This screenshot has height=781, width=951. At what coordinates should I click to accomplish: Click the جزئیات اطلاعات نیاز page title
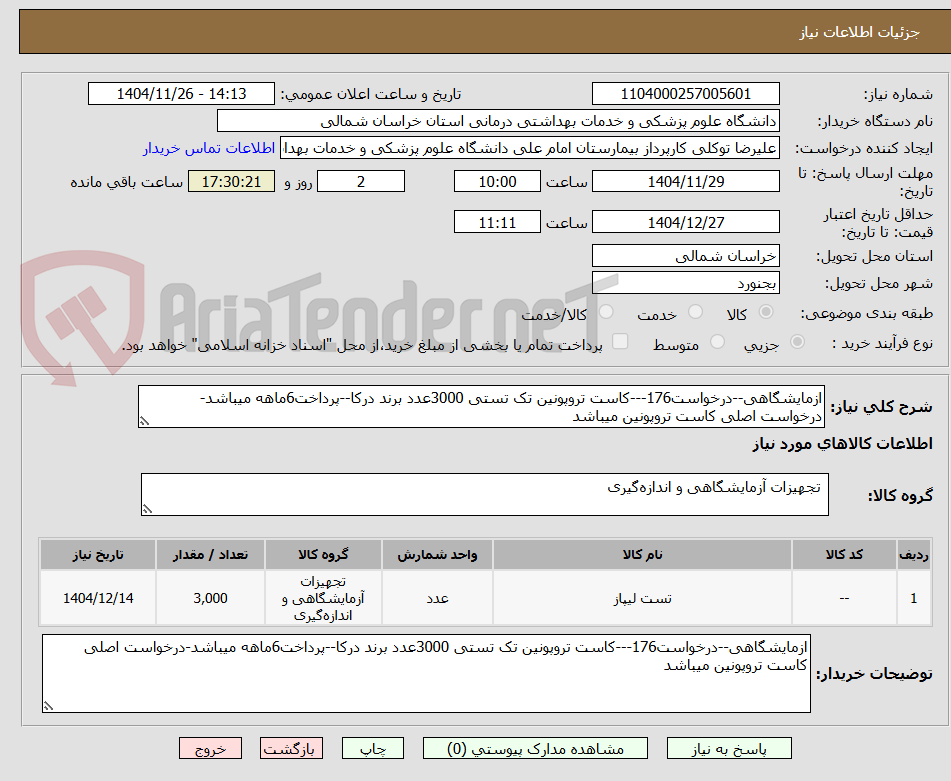pos(859,32)
